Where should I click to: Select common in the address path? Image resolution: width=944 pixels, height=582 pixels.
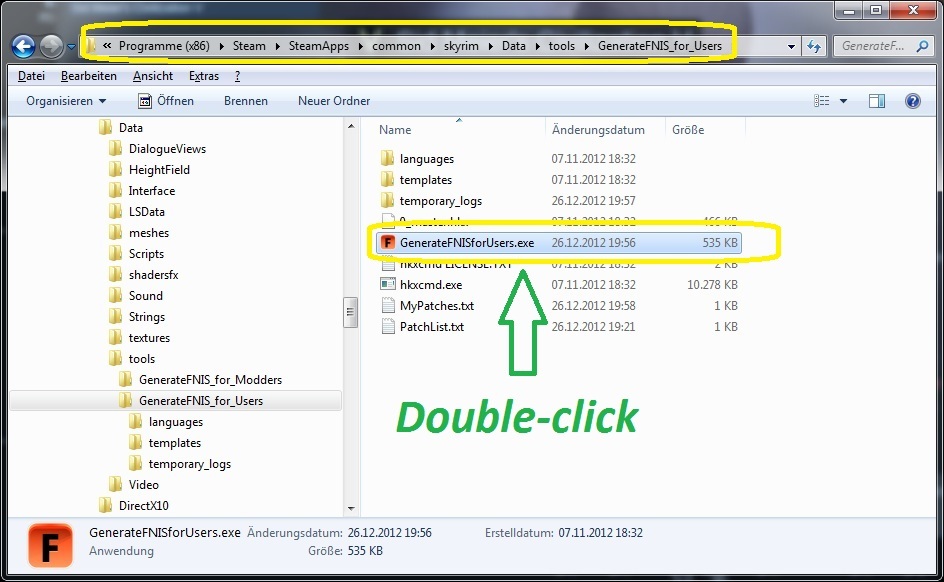pos(396,46)
